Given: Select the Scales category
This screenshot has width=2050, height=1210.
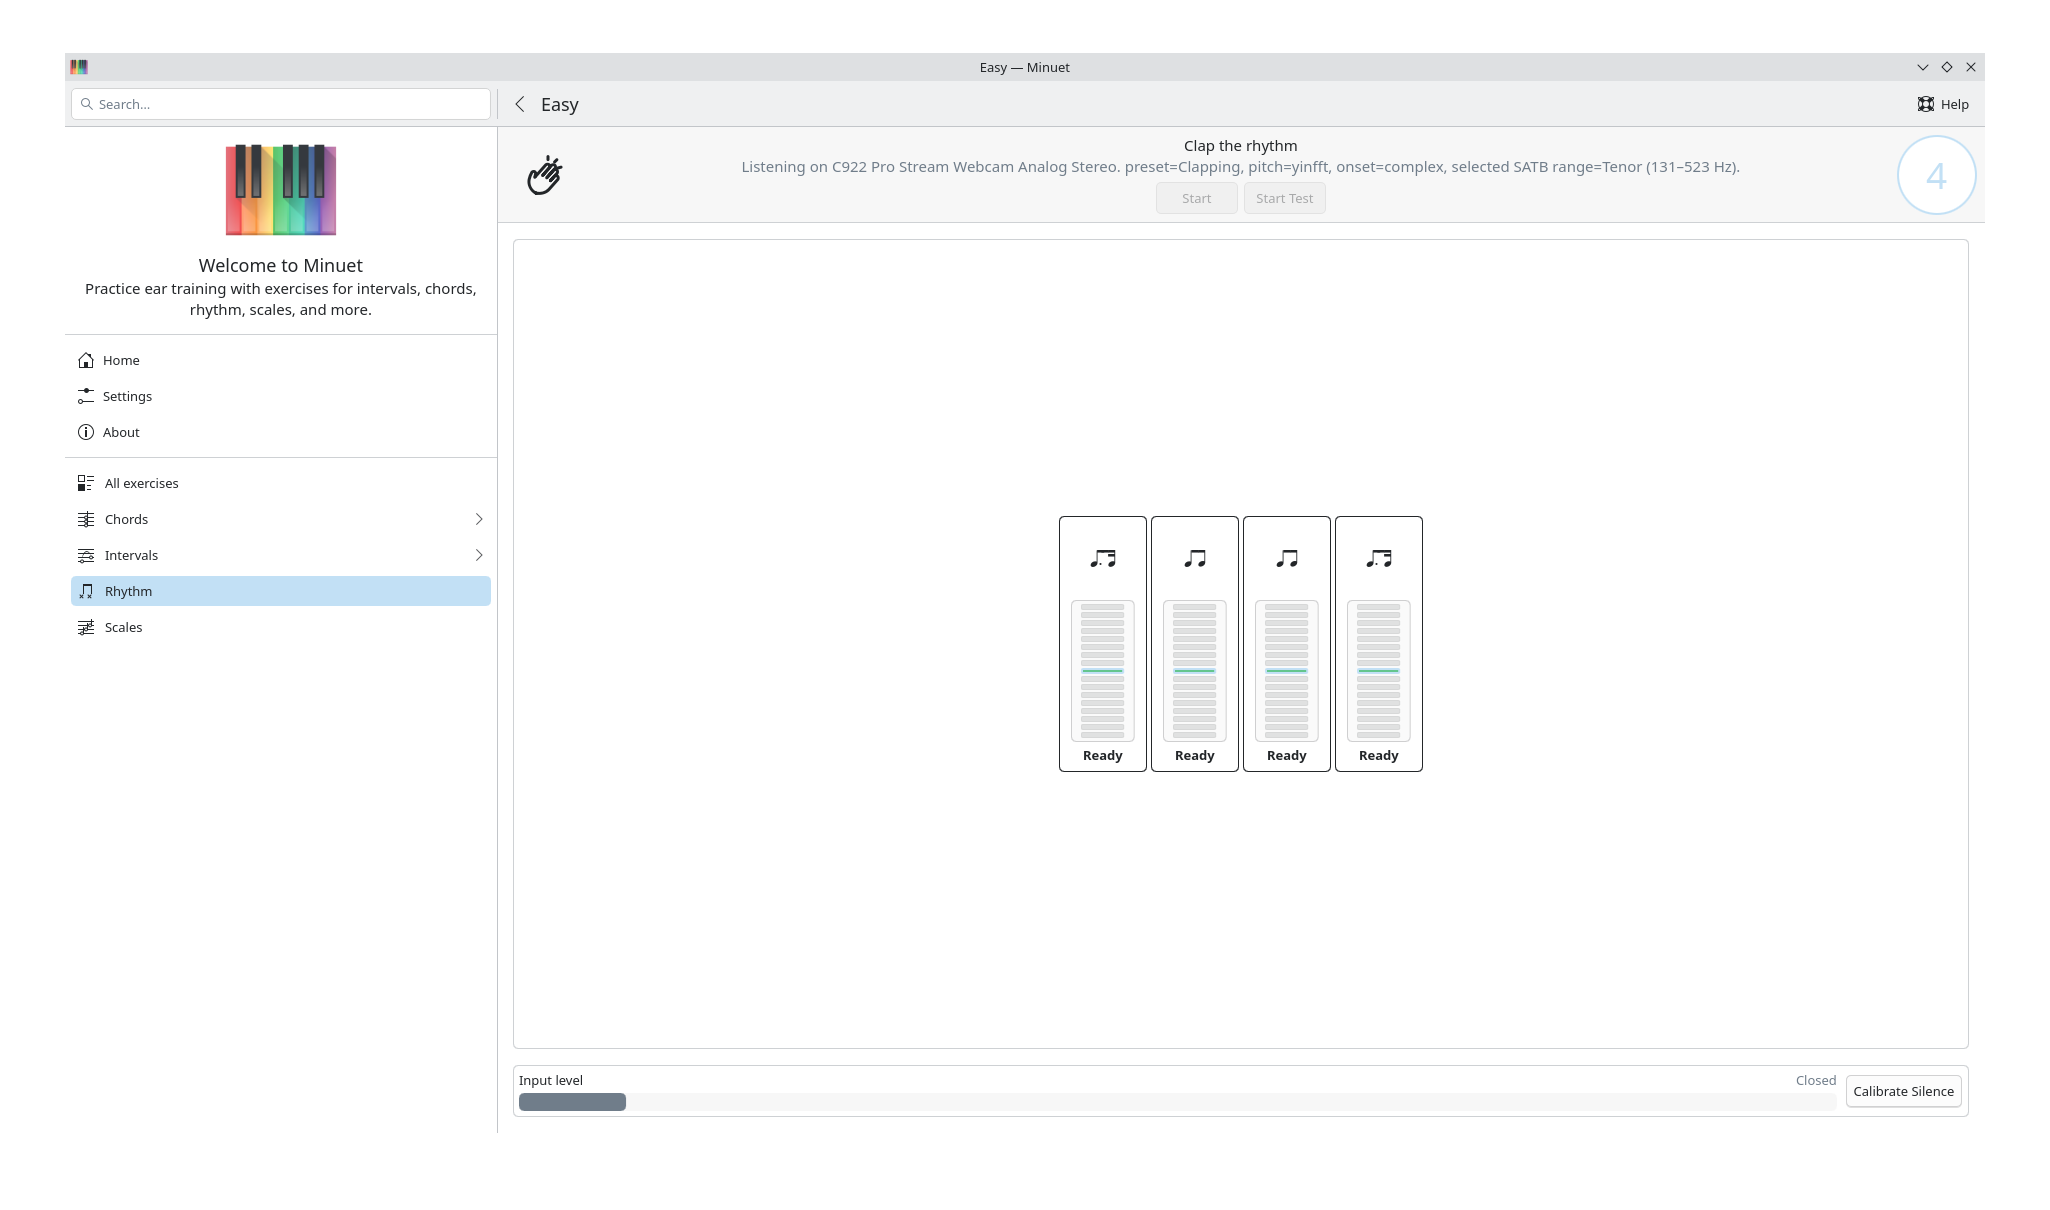Looking at the screenshot, I should click(x=281, y=627).
